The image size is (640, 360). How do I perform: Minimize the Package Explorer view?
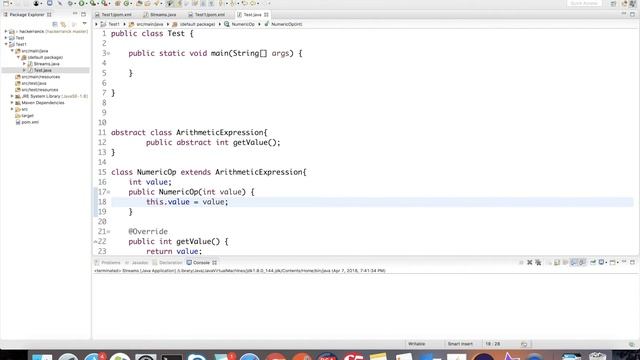click(x=75, y=14)
